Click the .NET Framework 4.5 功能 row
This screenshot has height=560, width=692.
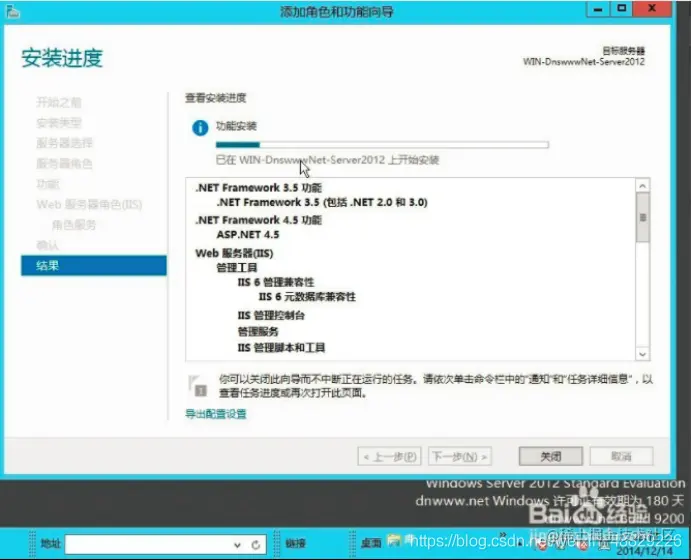[259, 220]
